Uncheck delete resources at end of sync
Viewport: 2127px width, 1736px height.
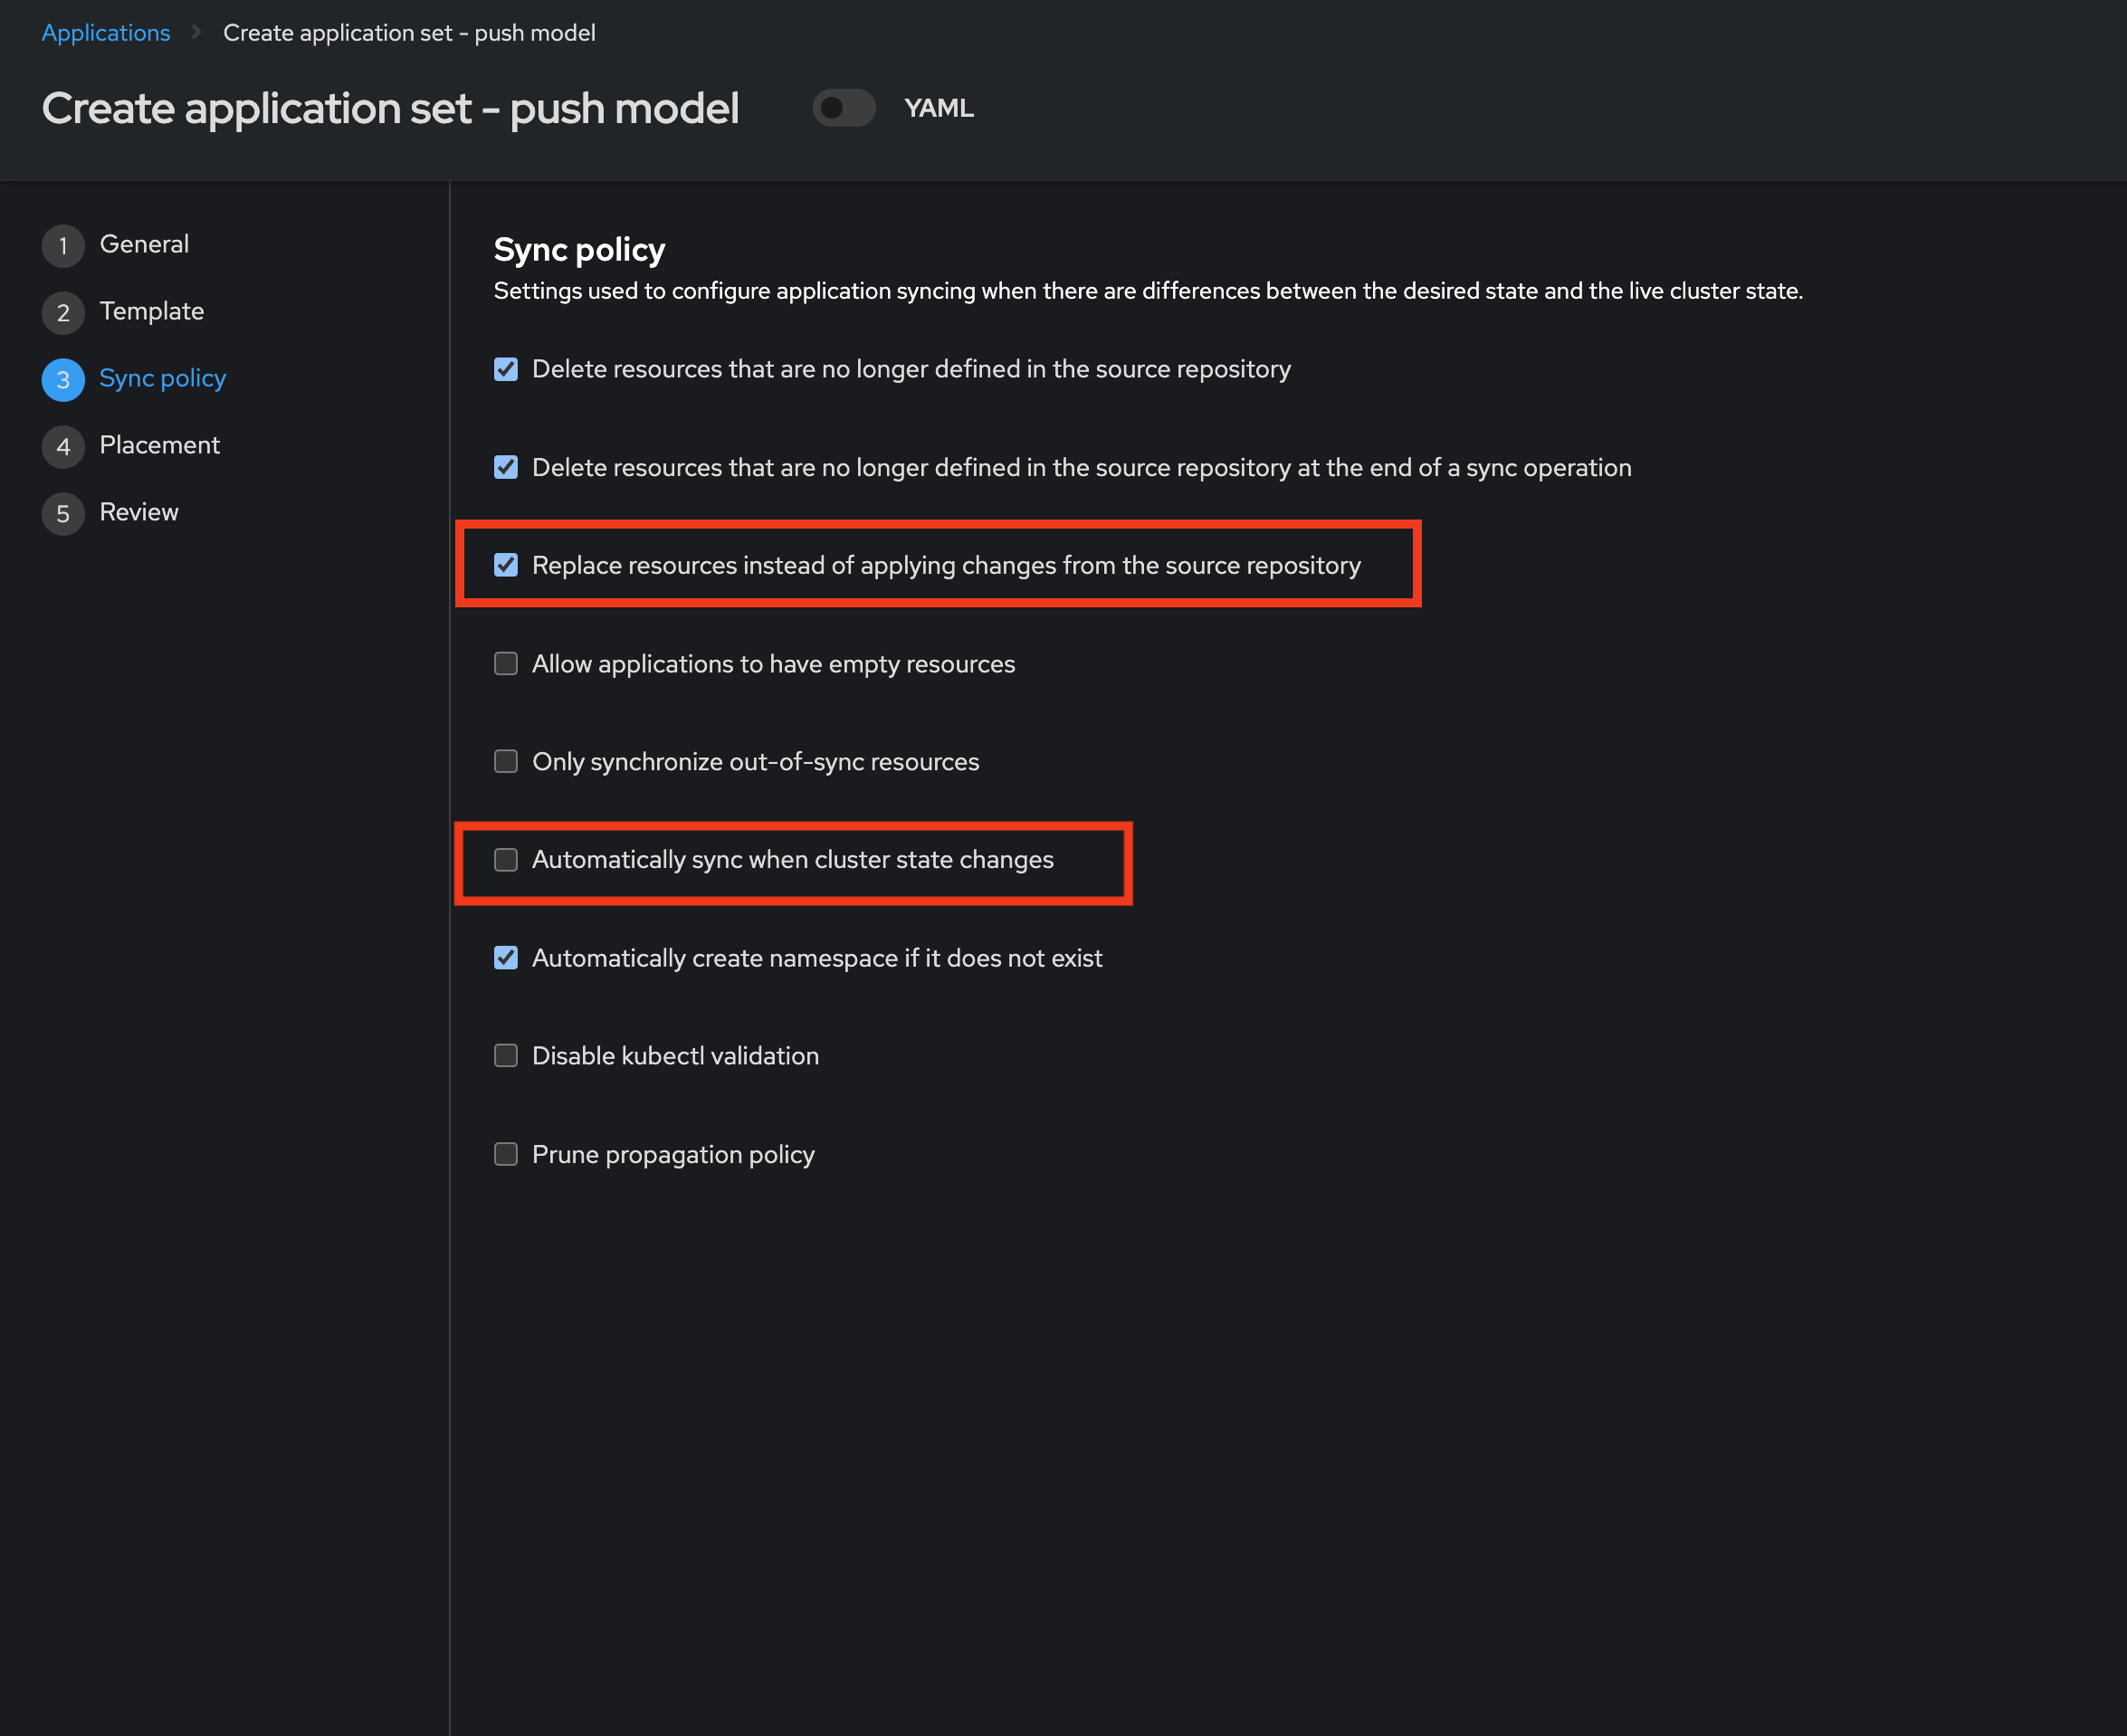tap(506, 467)
